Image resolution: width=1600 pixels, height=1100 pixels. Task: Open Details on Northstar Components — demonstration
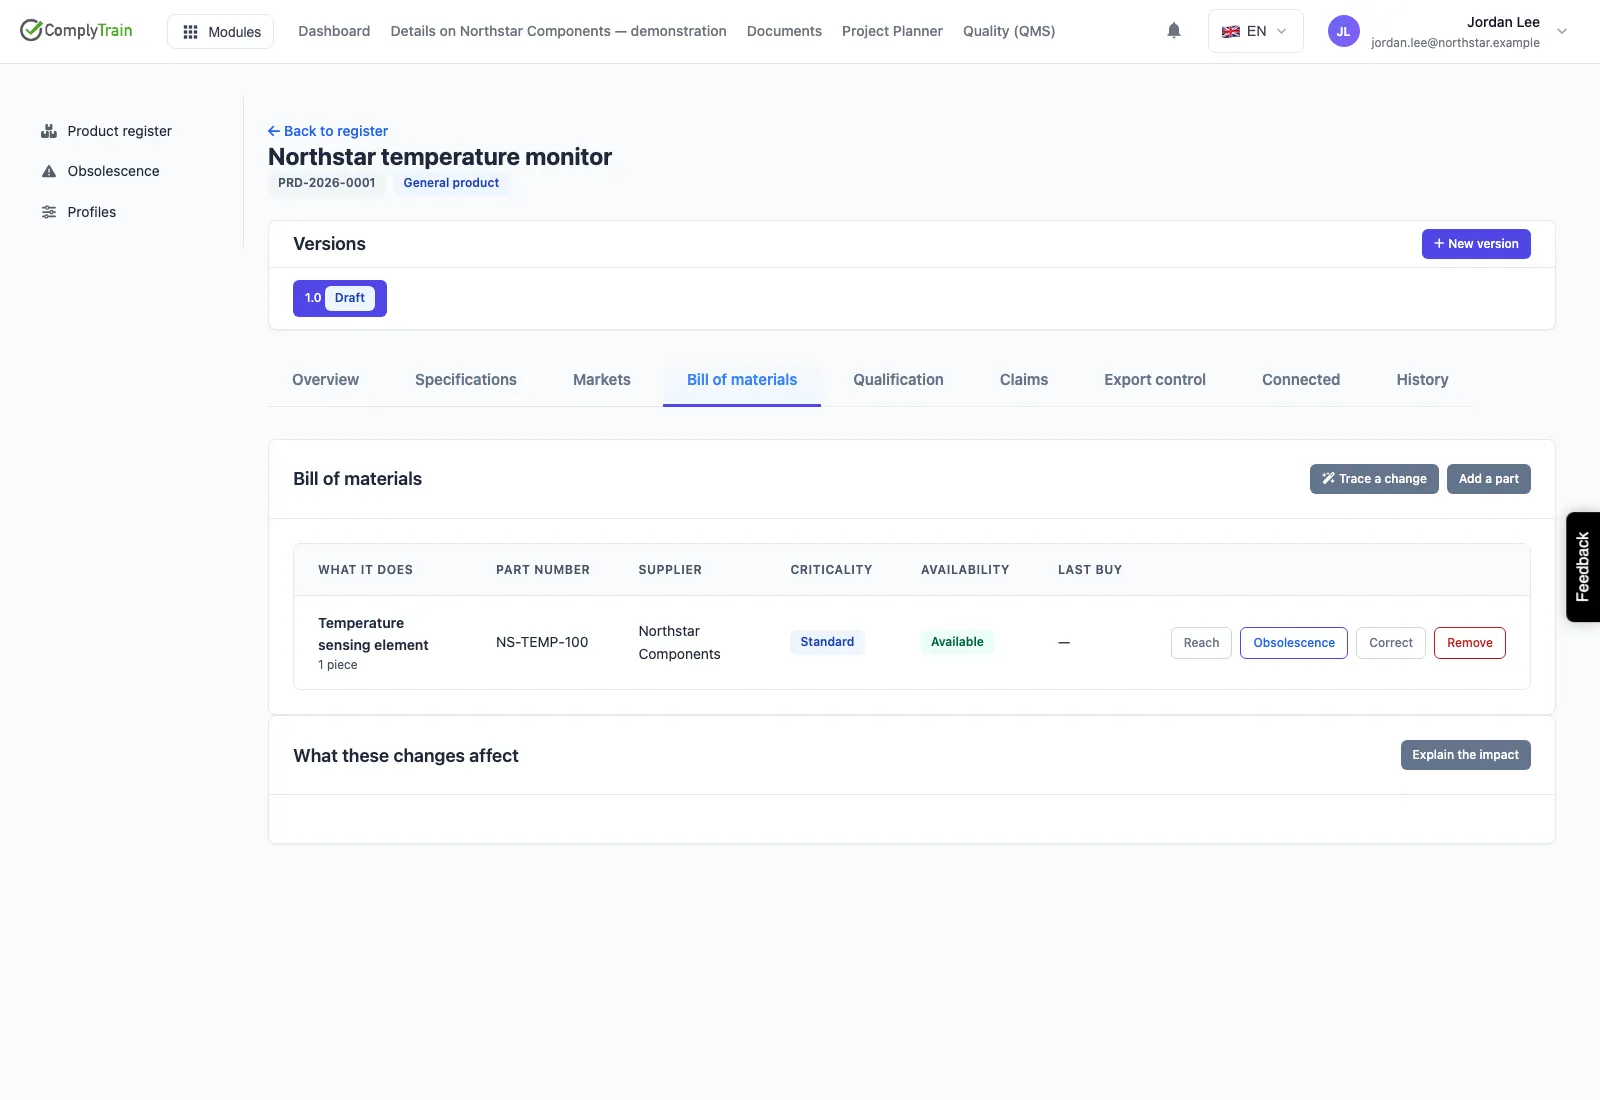point(558,31)
